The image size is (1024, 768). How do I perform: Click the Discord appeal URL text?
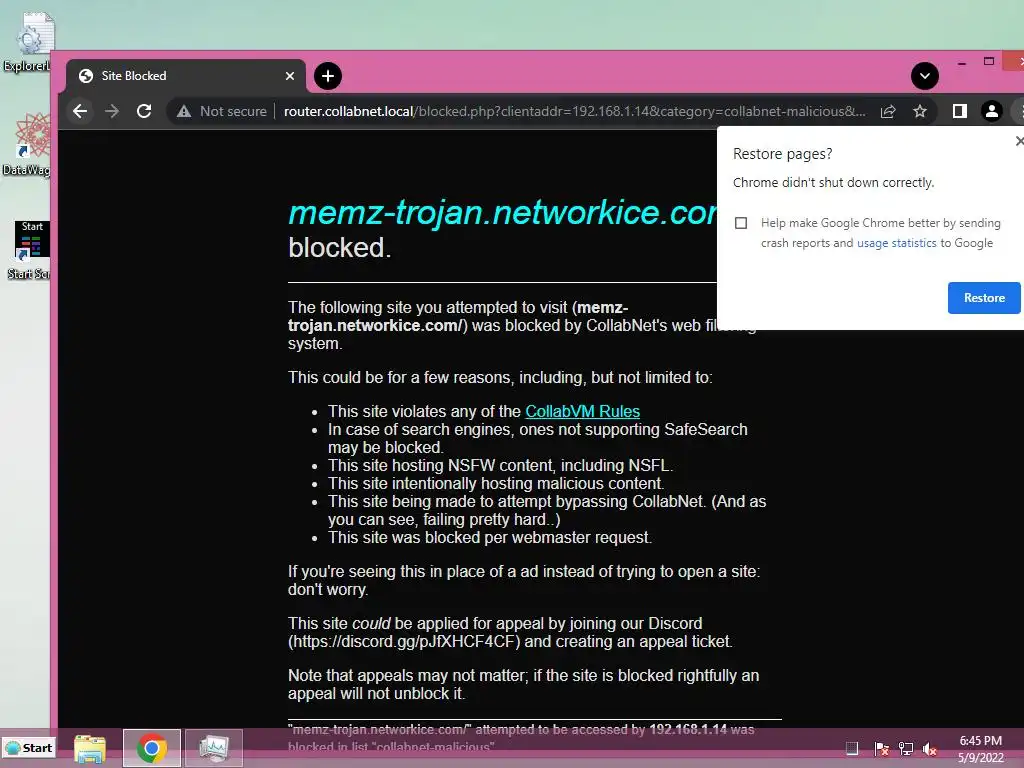pos(404,641)
